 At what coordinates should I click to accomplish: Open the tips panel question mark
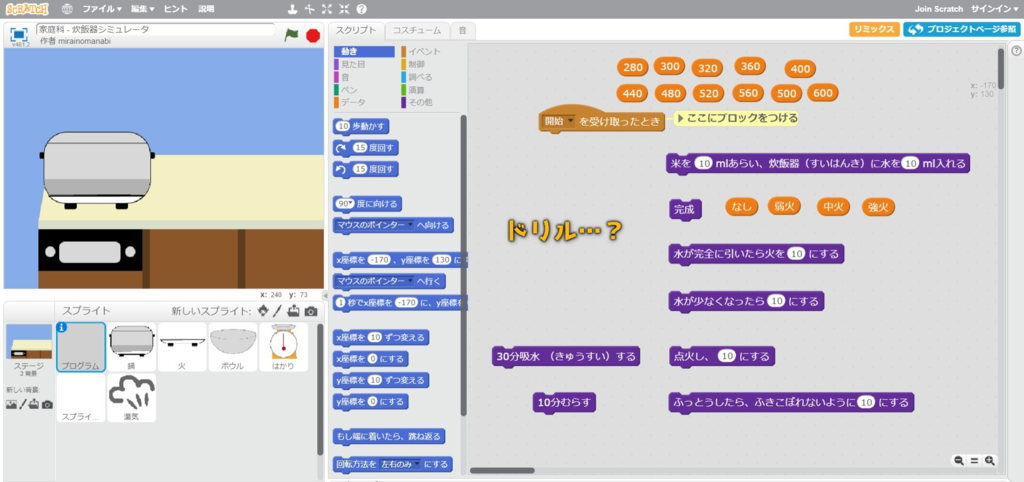1016,50
